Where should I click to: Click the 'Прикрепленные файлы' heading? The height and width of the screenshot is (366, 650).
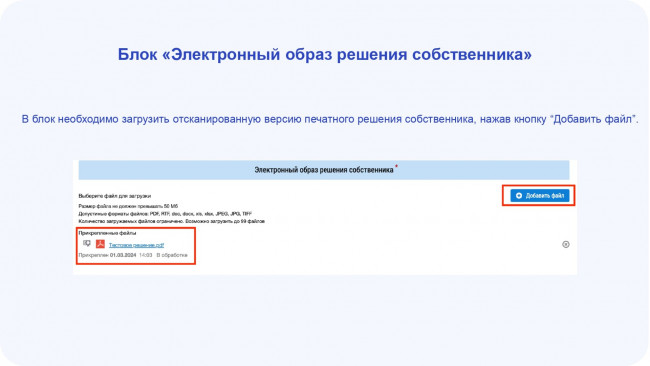click(x=107, y=233)
